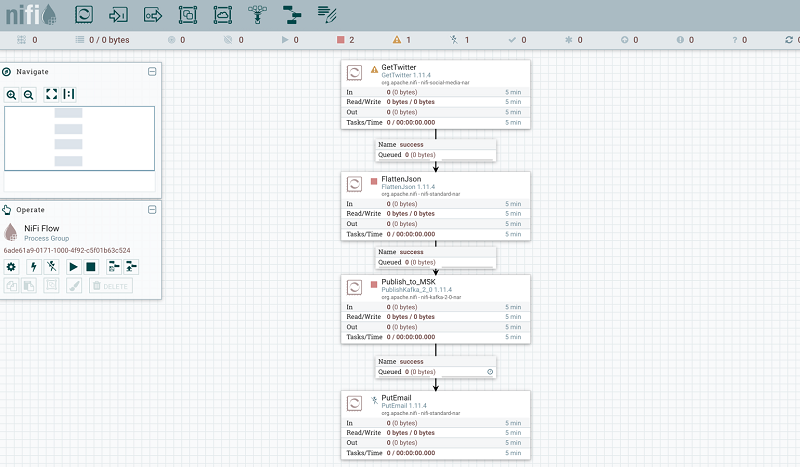Image resolution: width=800 pixels, height=467 pixels.
Task: Select the Remote Process Group toolbar icon
Action: [222, 15]
